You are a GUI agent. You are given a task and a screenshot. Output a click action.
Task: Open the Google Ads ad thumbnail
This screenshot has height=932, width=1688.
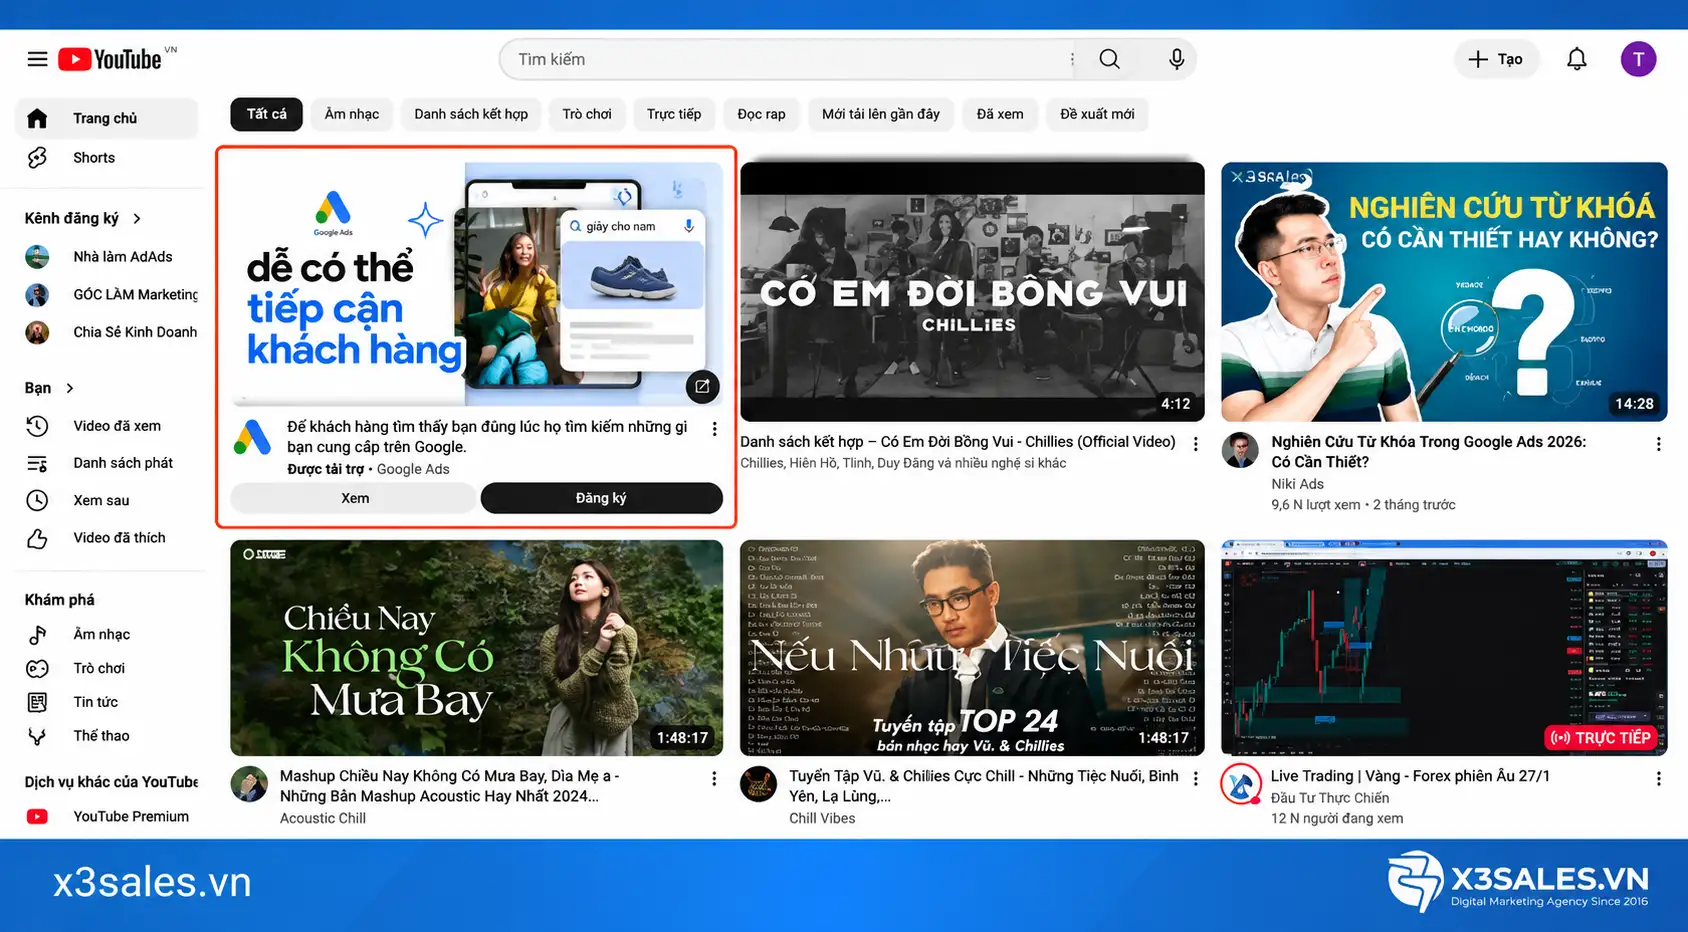(476, 283)
